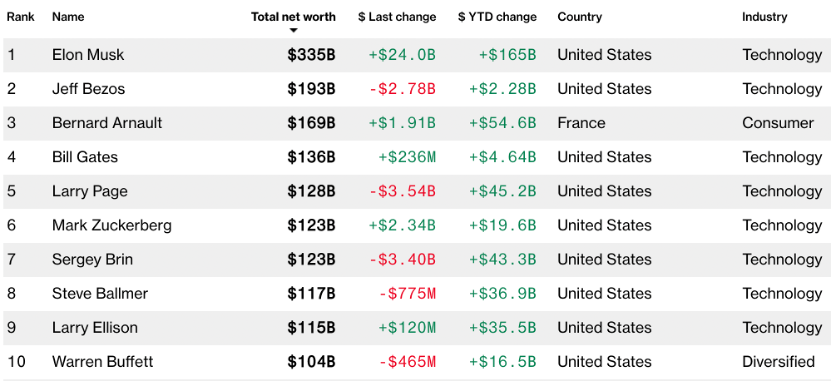Image resolution: width=832 pixels, height=382 pixels.
Task: Open Elon Musk's profile link
Action: coord(88,55)
